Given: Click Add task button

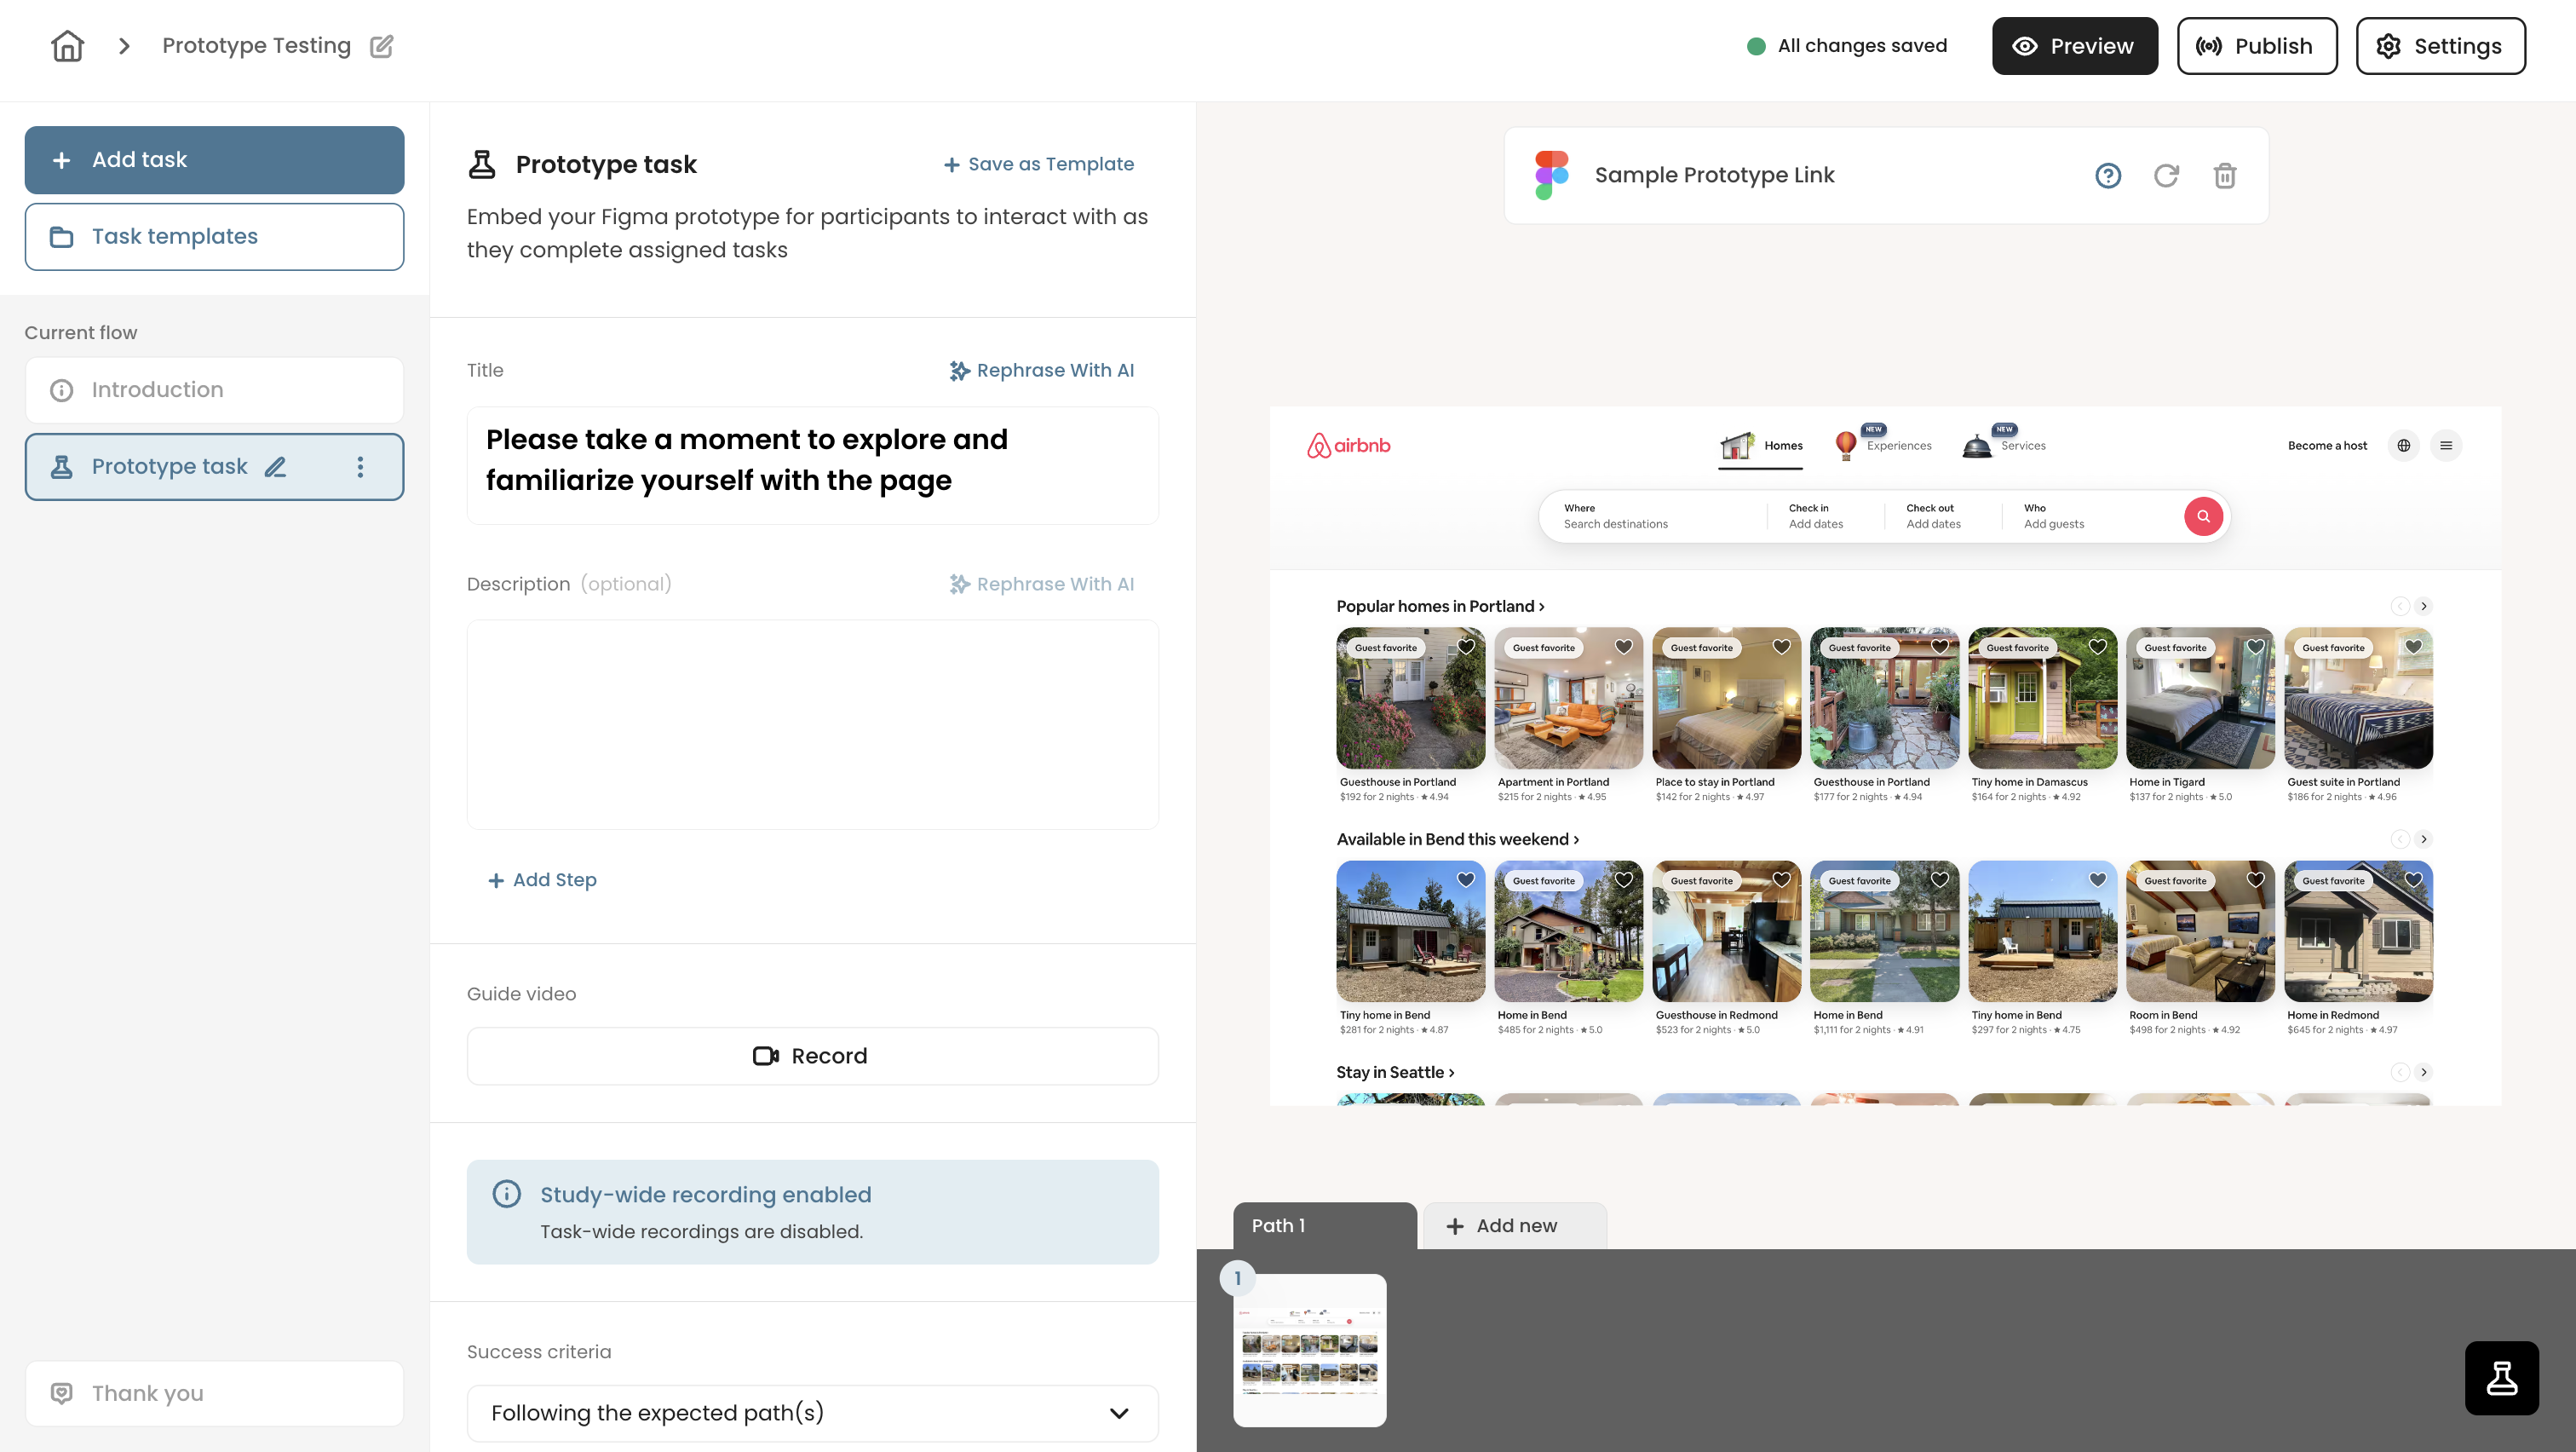Looking at the screenshot, I should coord(214,160).
